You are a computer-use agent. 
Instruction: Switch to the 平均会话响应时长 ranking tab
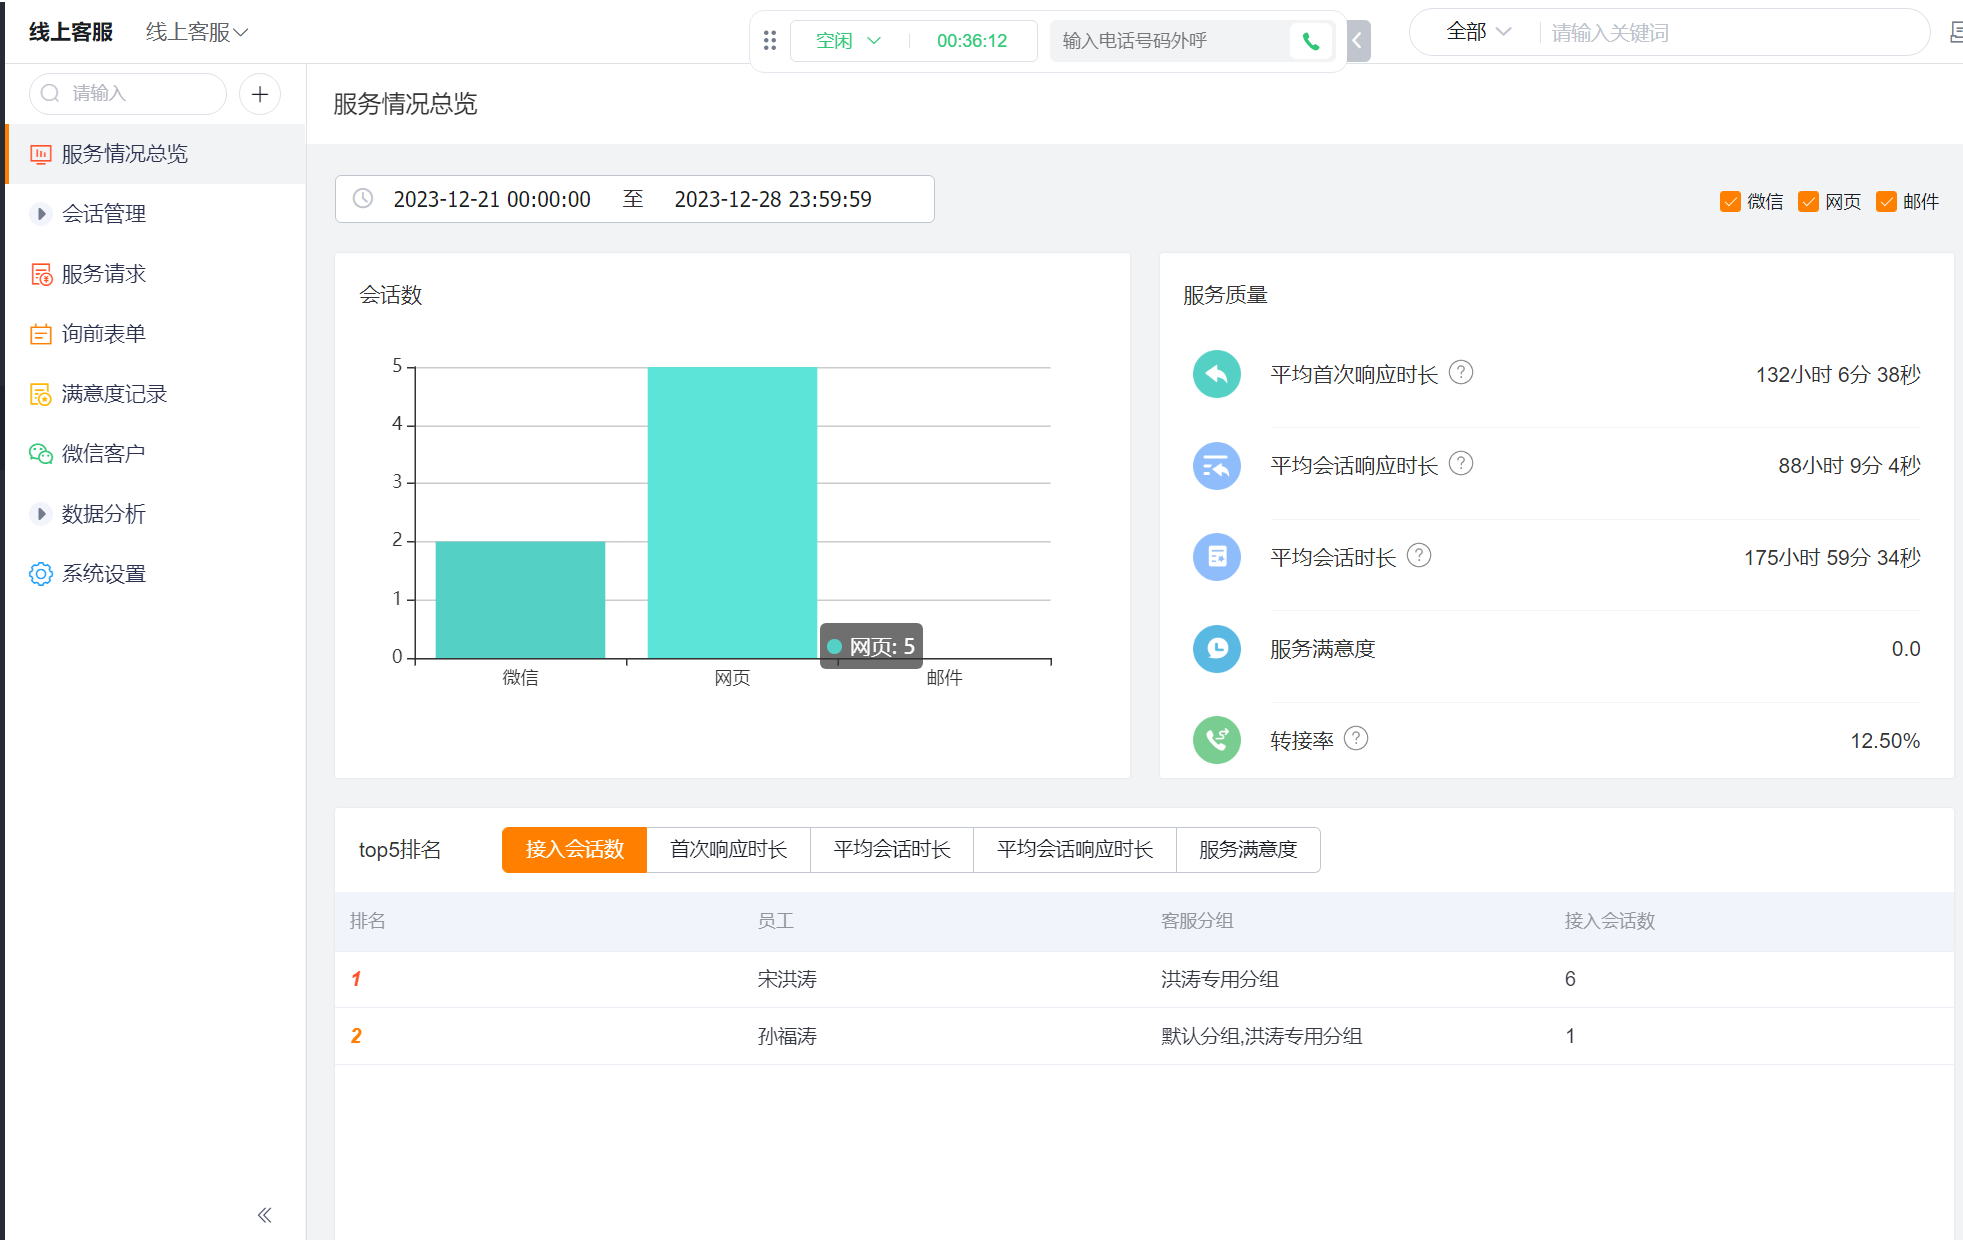(x=1075, y=850)
